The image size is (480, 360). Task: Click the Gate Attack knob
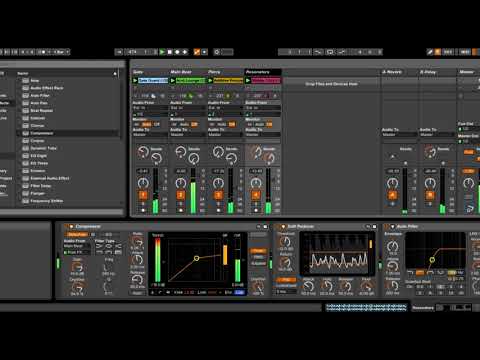coord(308,286)
